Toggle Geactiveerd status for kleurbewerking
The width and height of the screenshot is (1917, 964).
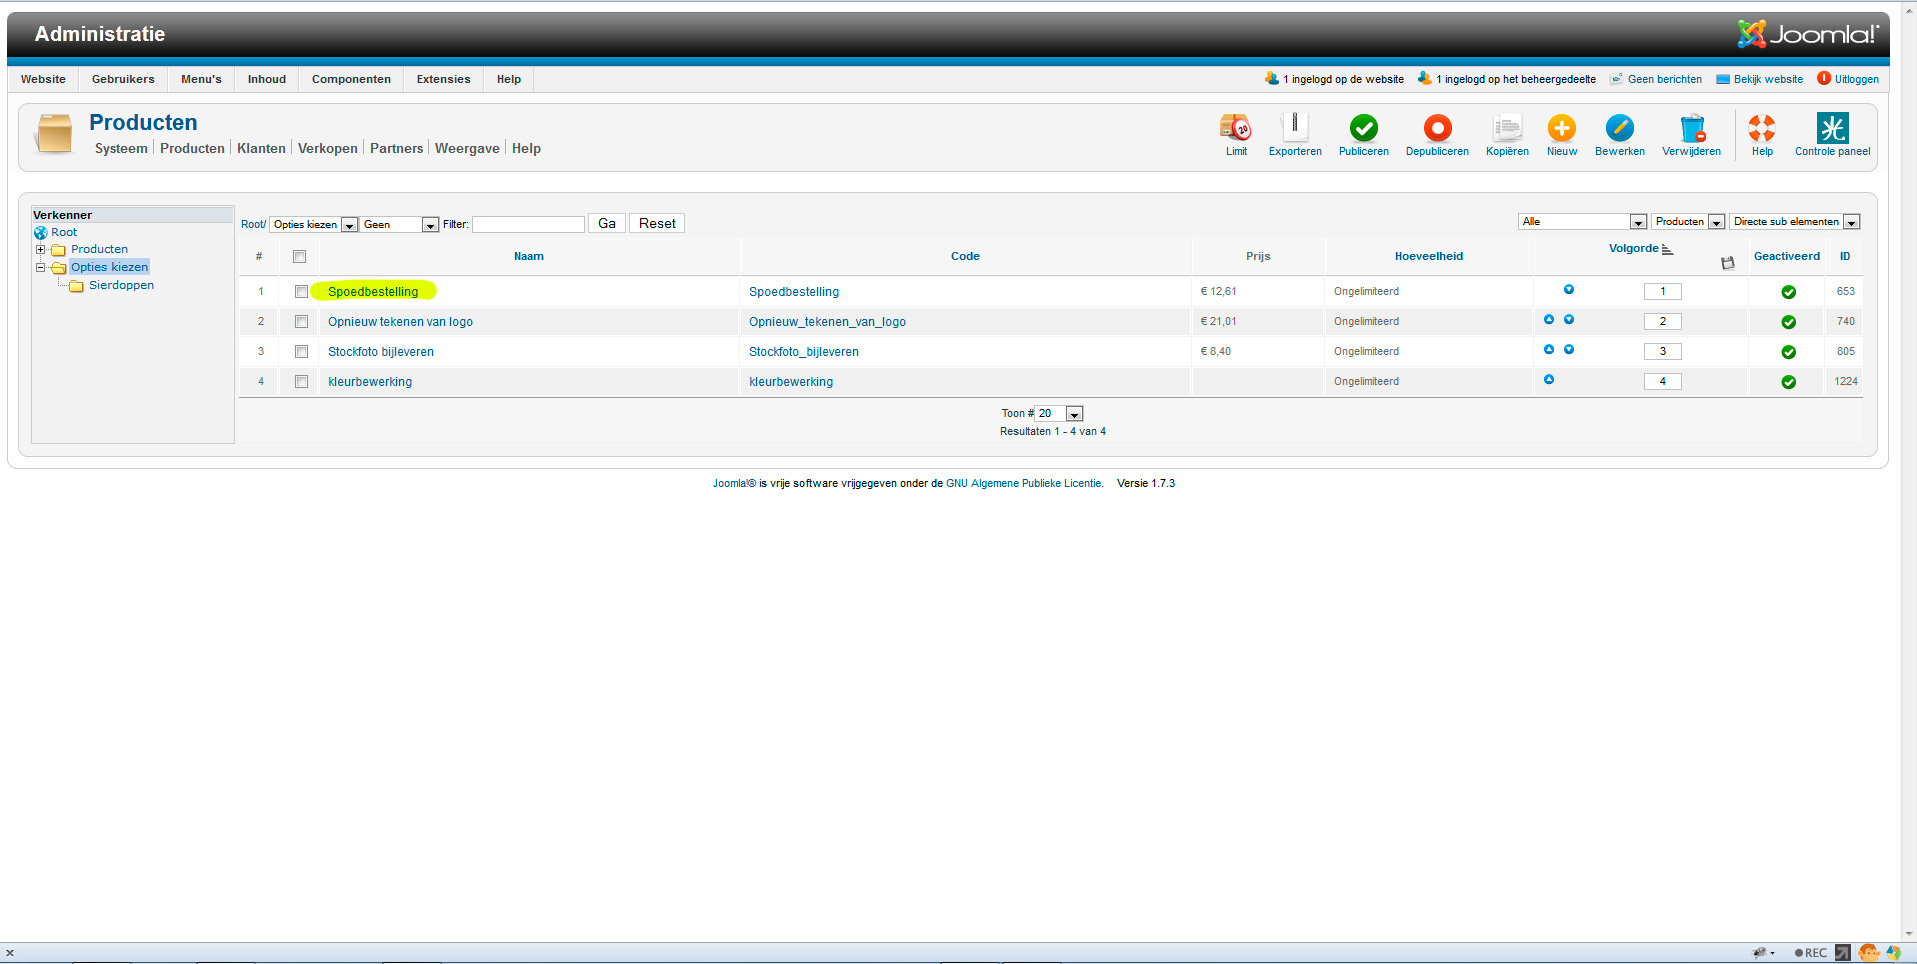pos(1788,382)
